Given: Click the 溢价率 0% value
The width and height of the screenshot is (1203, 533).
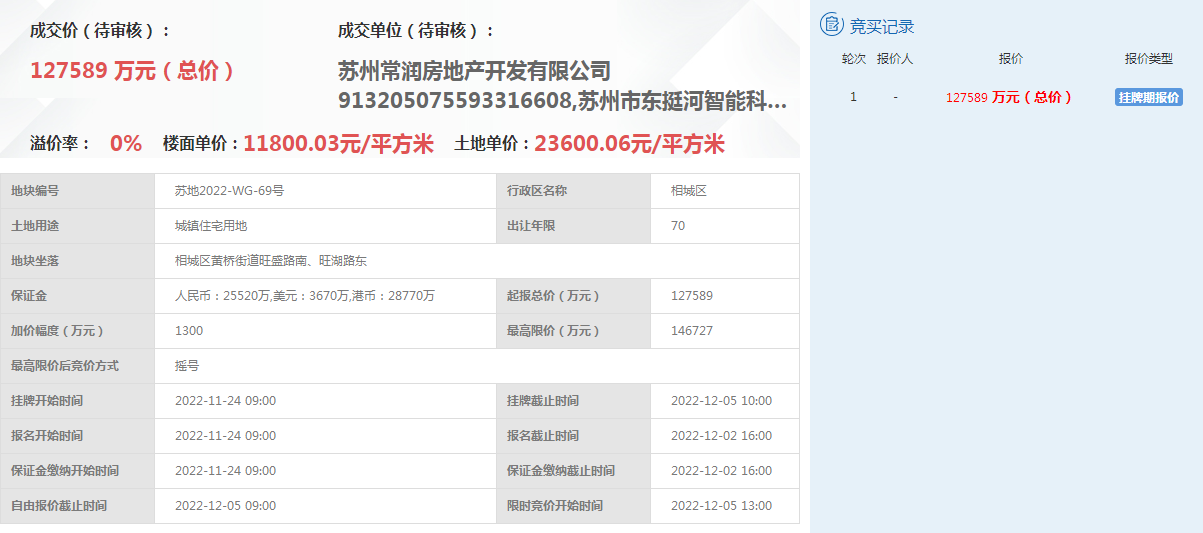Looking at the screenshot, I should click(126, 143).
